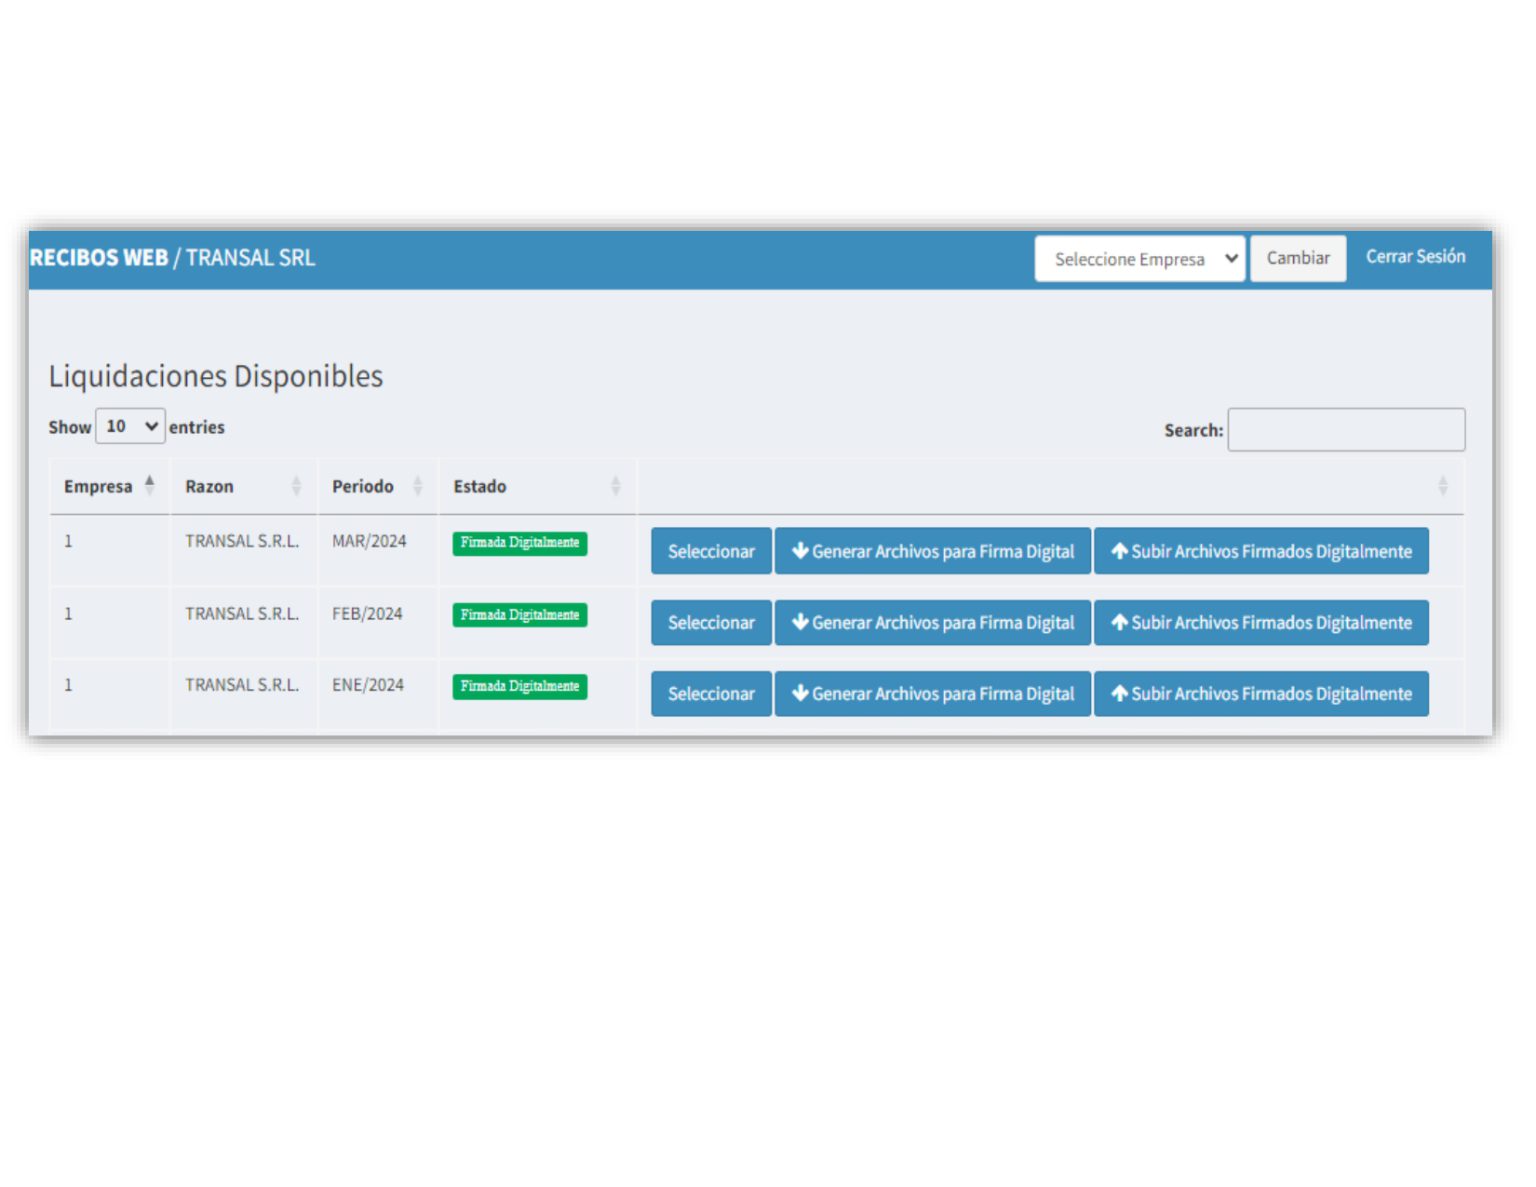The height and width of the screenshot is (1187, 1536).
Task: Click the download arrow icon in FEB/2024 row
Action: (800, 622)
